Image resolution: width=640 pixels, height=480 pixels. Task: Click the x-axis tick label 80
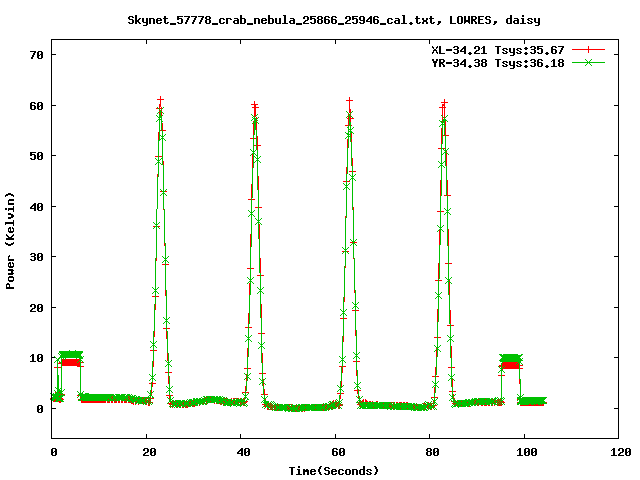432,452
